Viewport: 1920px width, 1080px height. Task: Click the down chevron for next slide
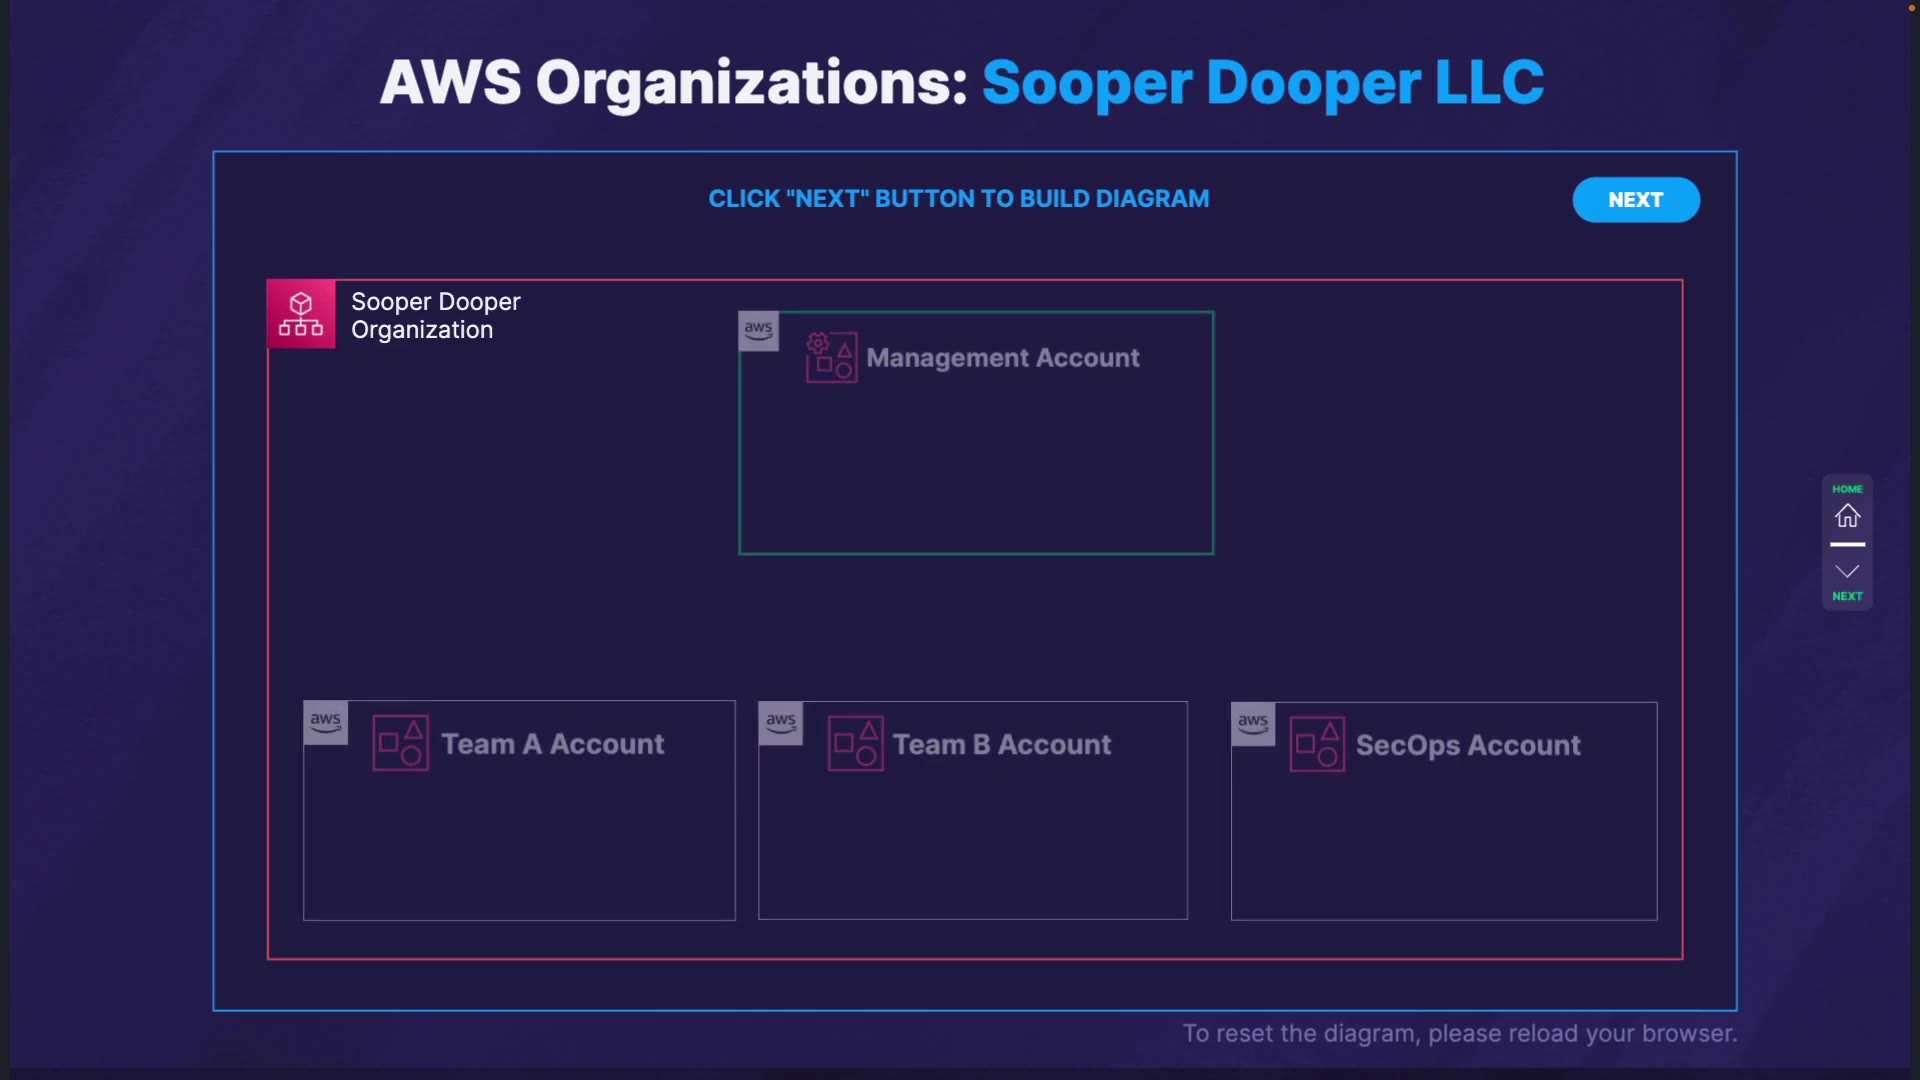click(1847, 571)
